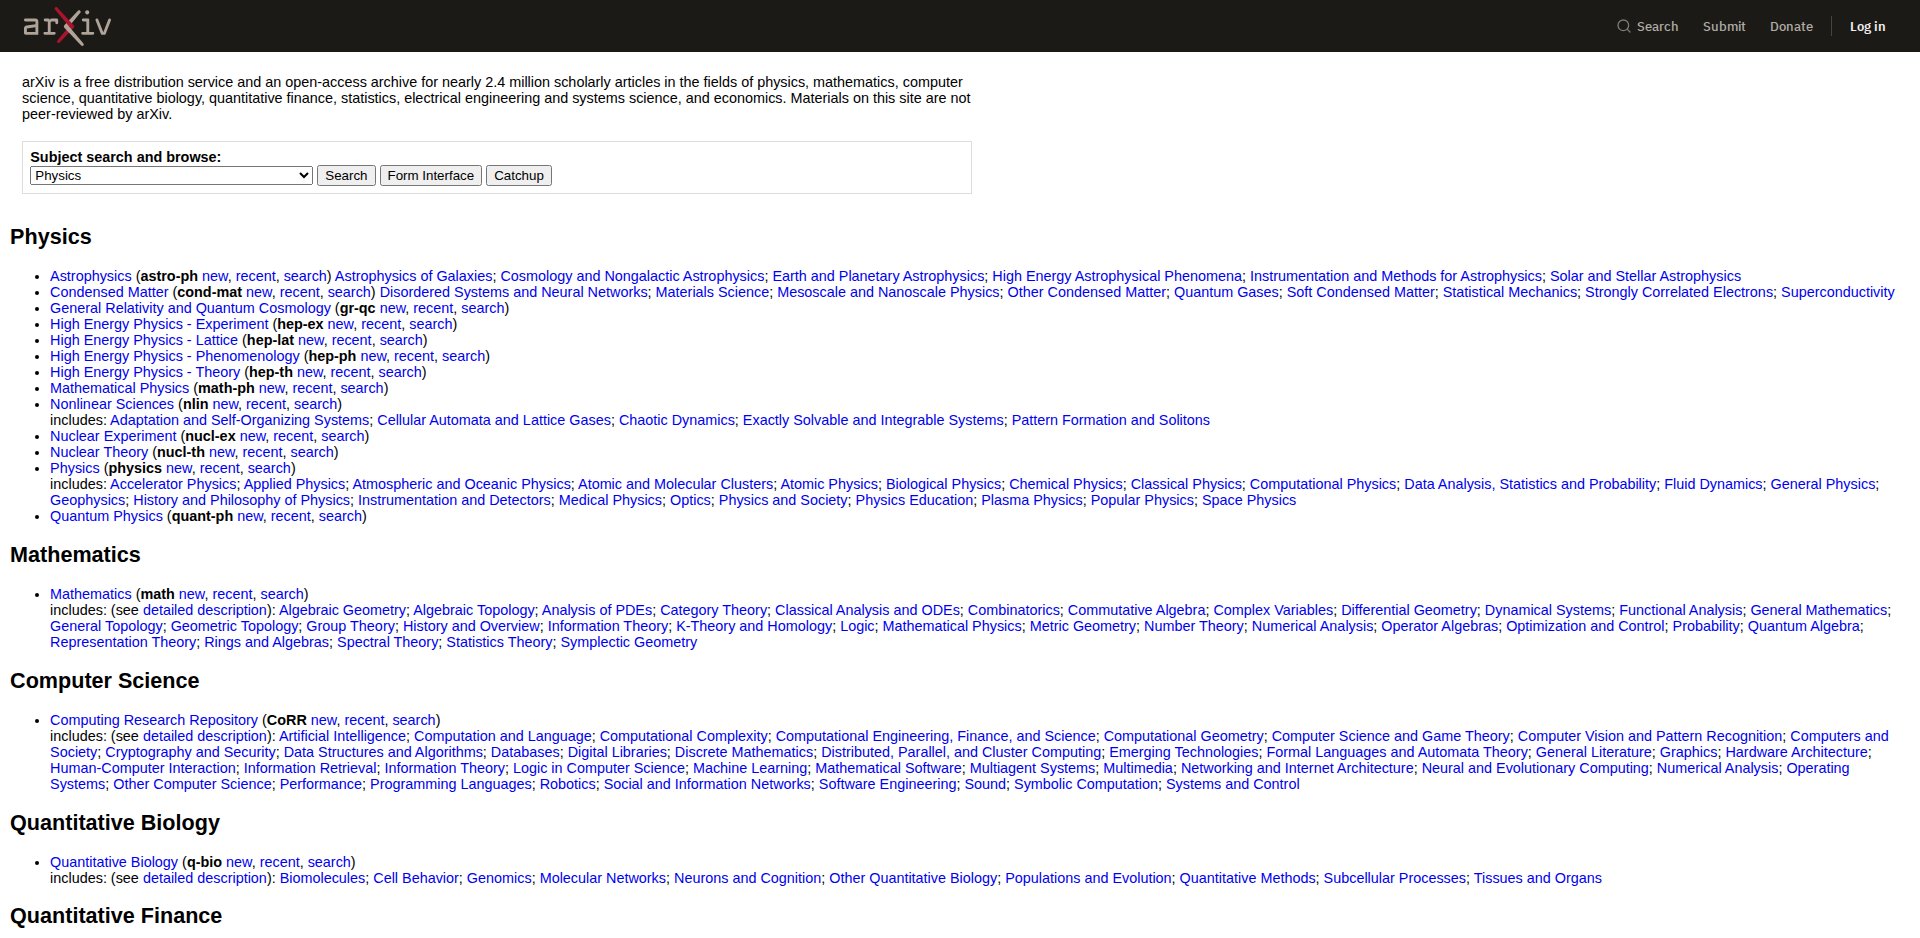
Task: Open detailed description in Quantitative Biology row
Action: coord(205,878)
